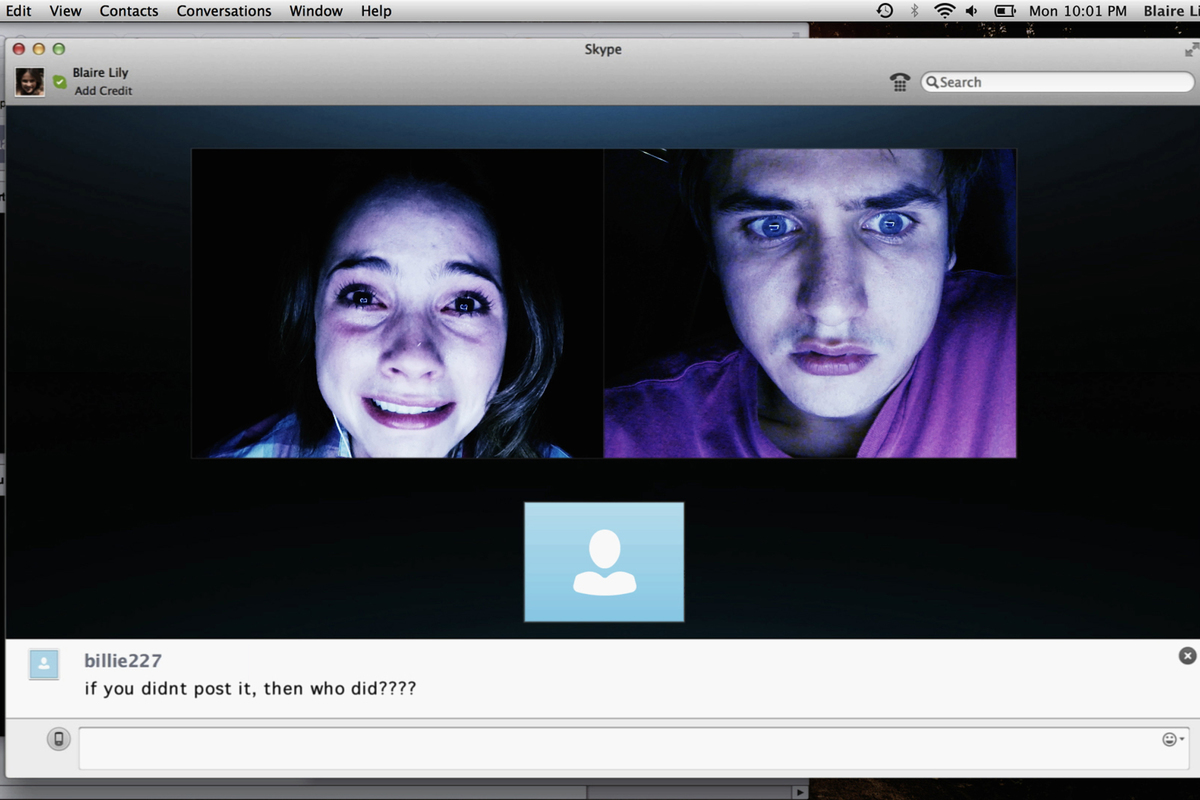Click the Add Credit link
This screenshot has height=800, width=1200.
pyautogui.click(x=102, y=91)
